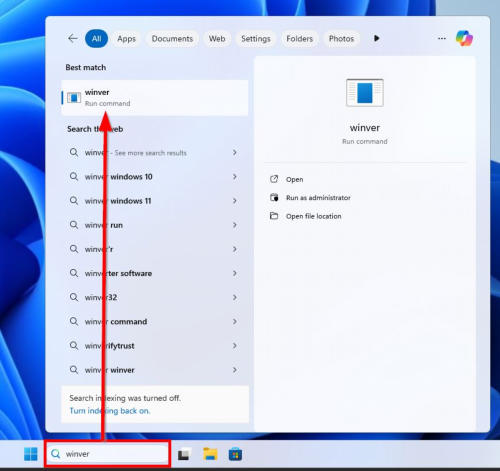The image size is (500, 471).
Task: Open the Windows Start button
Action: [x=31, y=454]
